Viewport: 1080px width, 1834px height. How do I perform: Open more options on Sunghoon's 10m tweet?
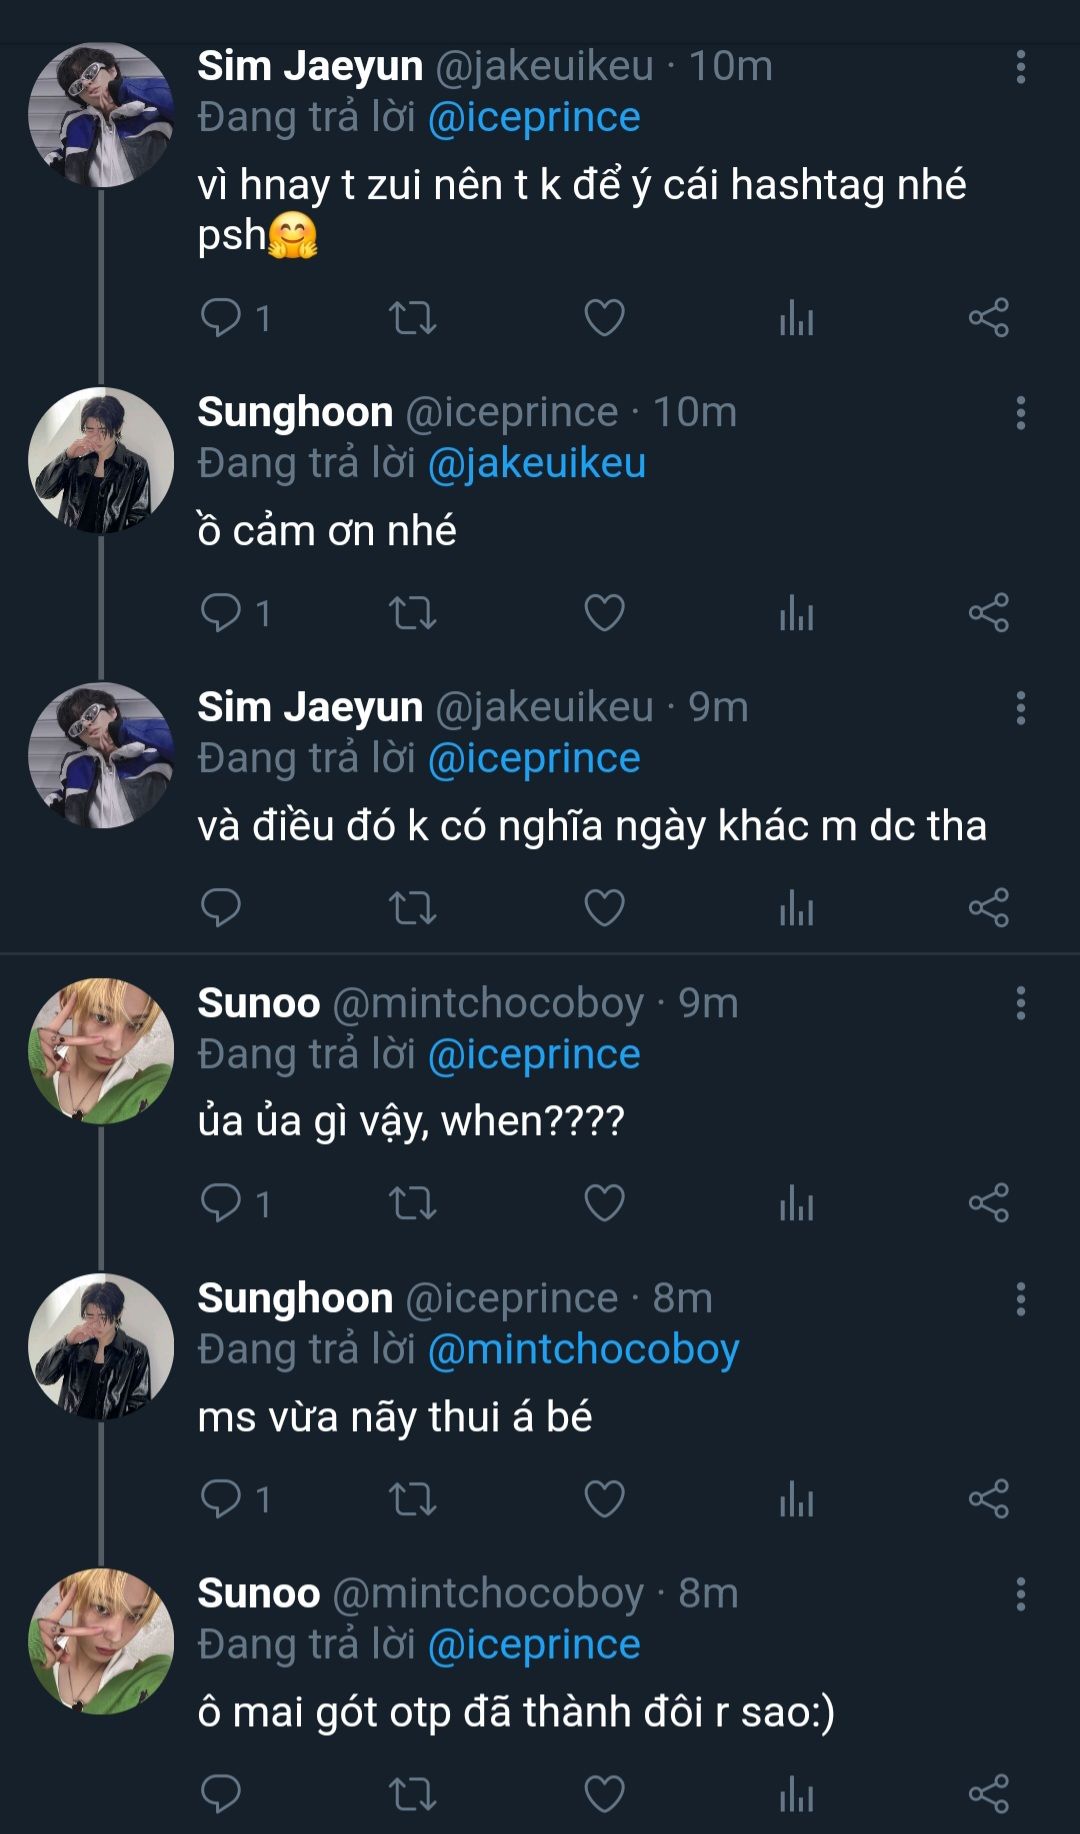(1020, 413)
